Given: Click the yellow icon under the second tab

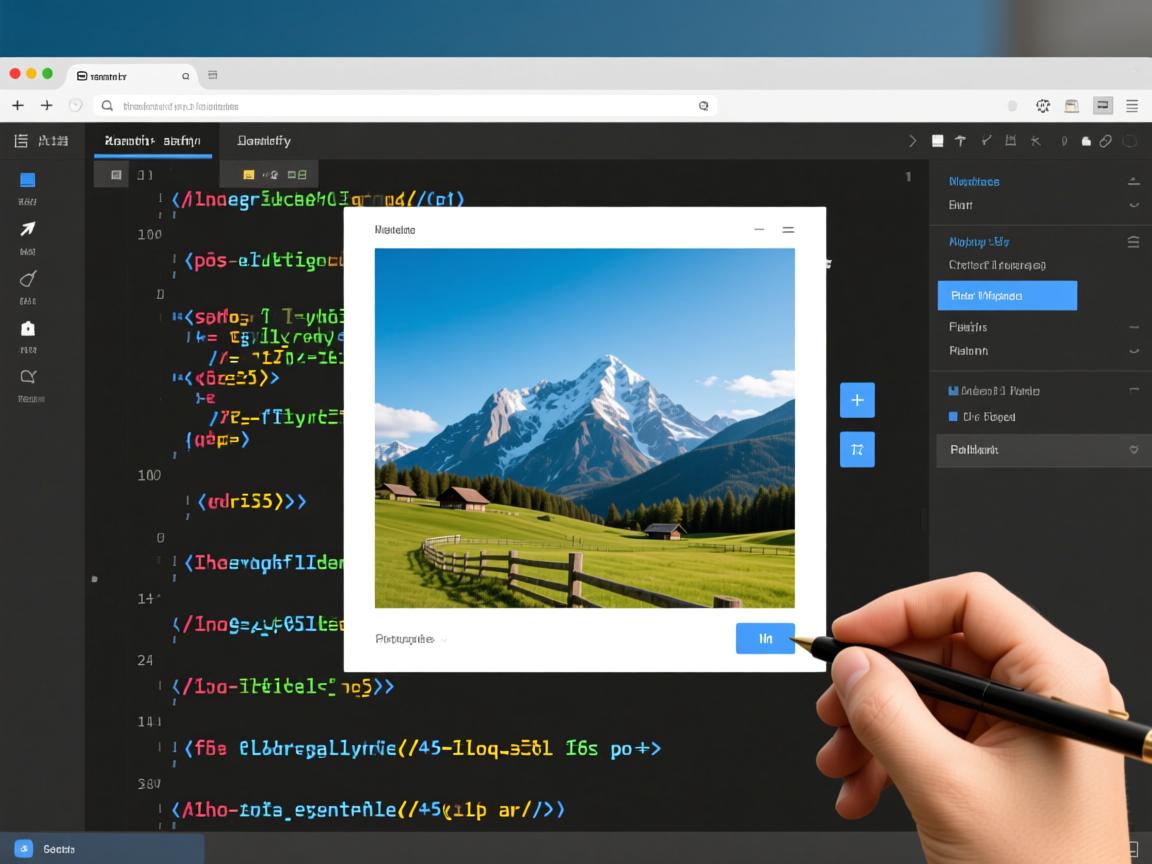Looking at the screenshot, I should click(249, 175).
